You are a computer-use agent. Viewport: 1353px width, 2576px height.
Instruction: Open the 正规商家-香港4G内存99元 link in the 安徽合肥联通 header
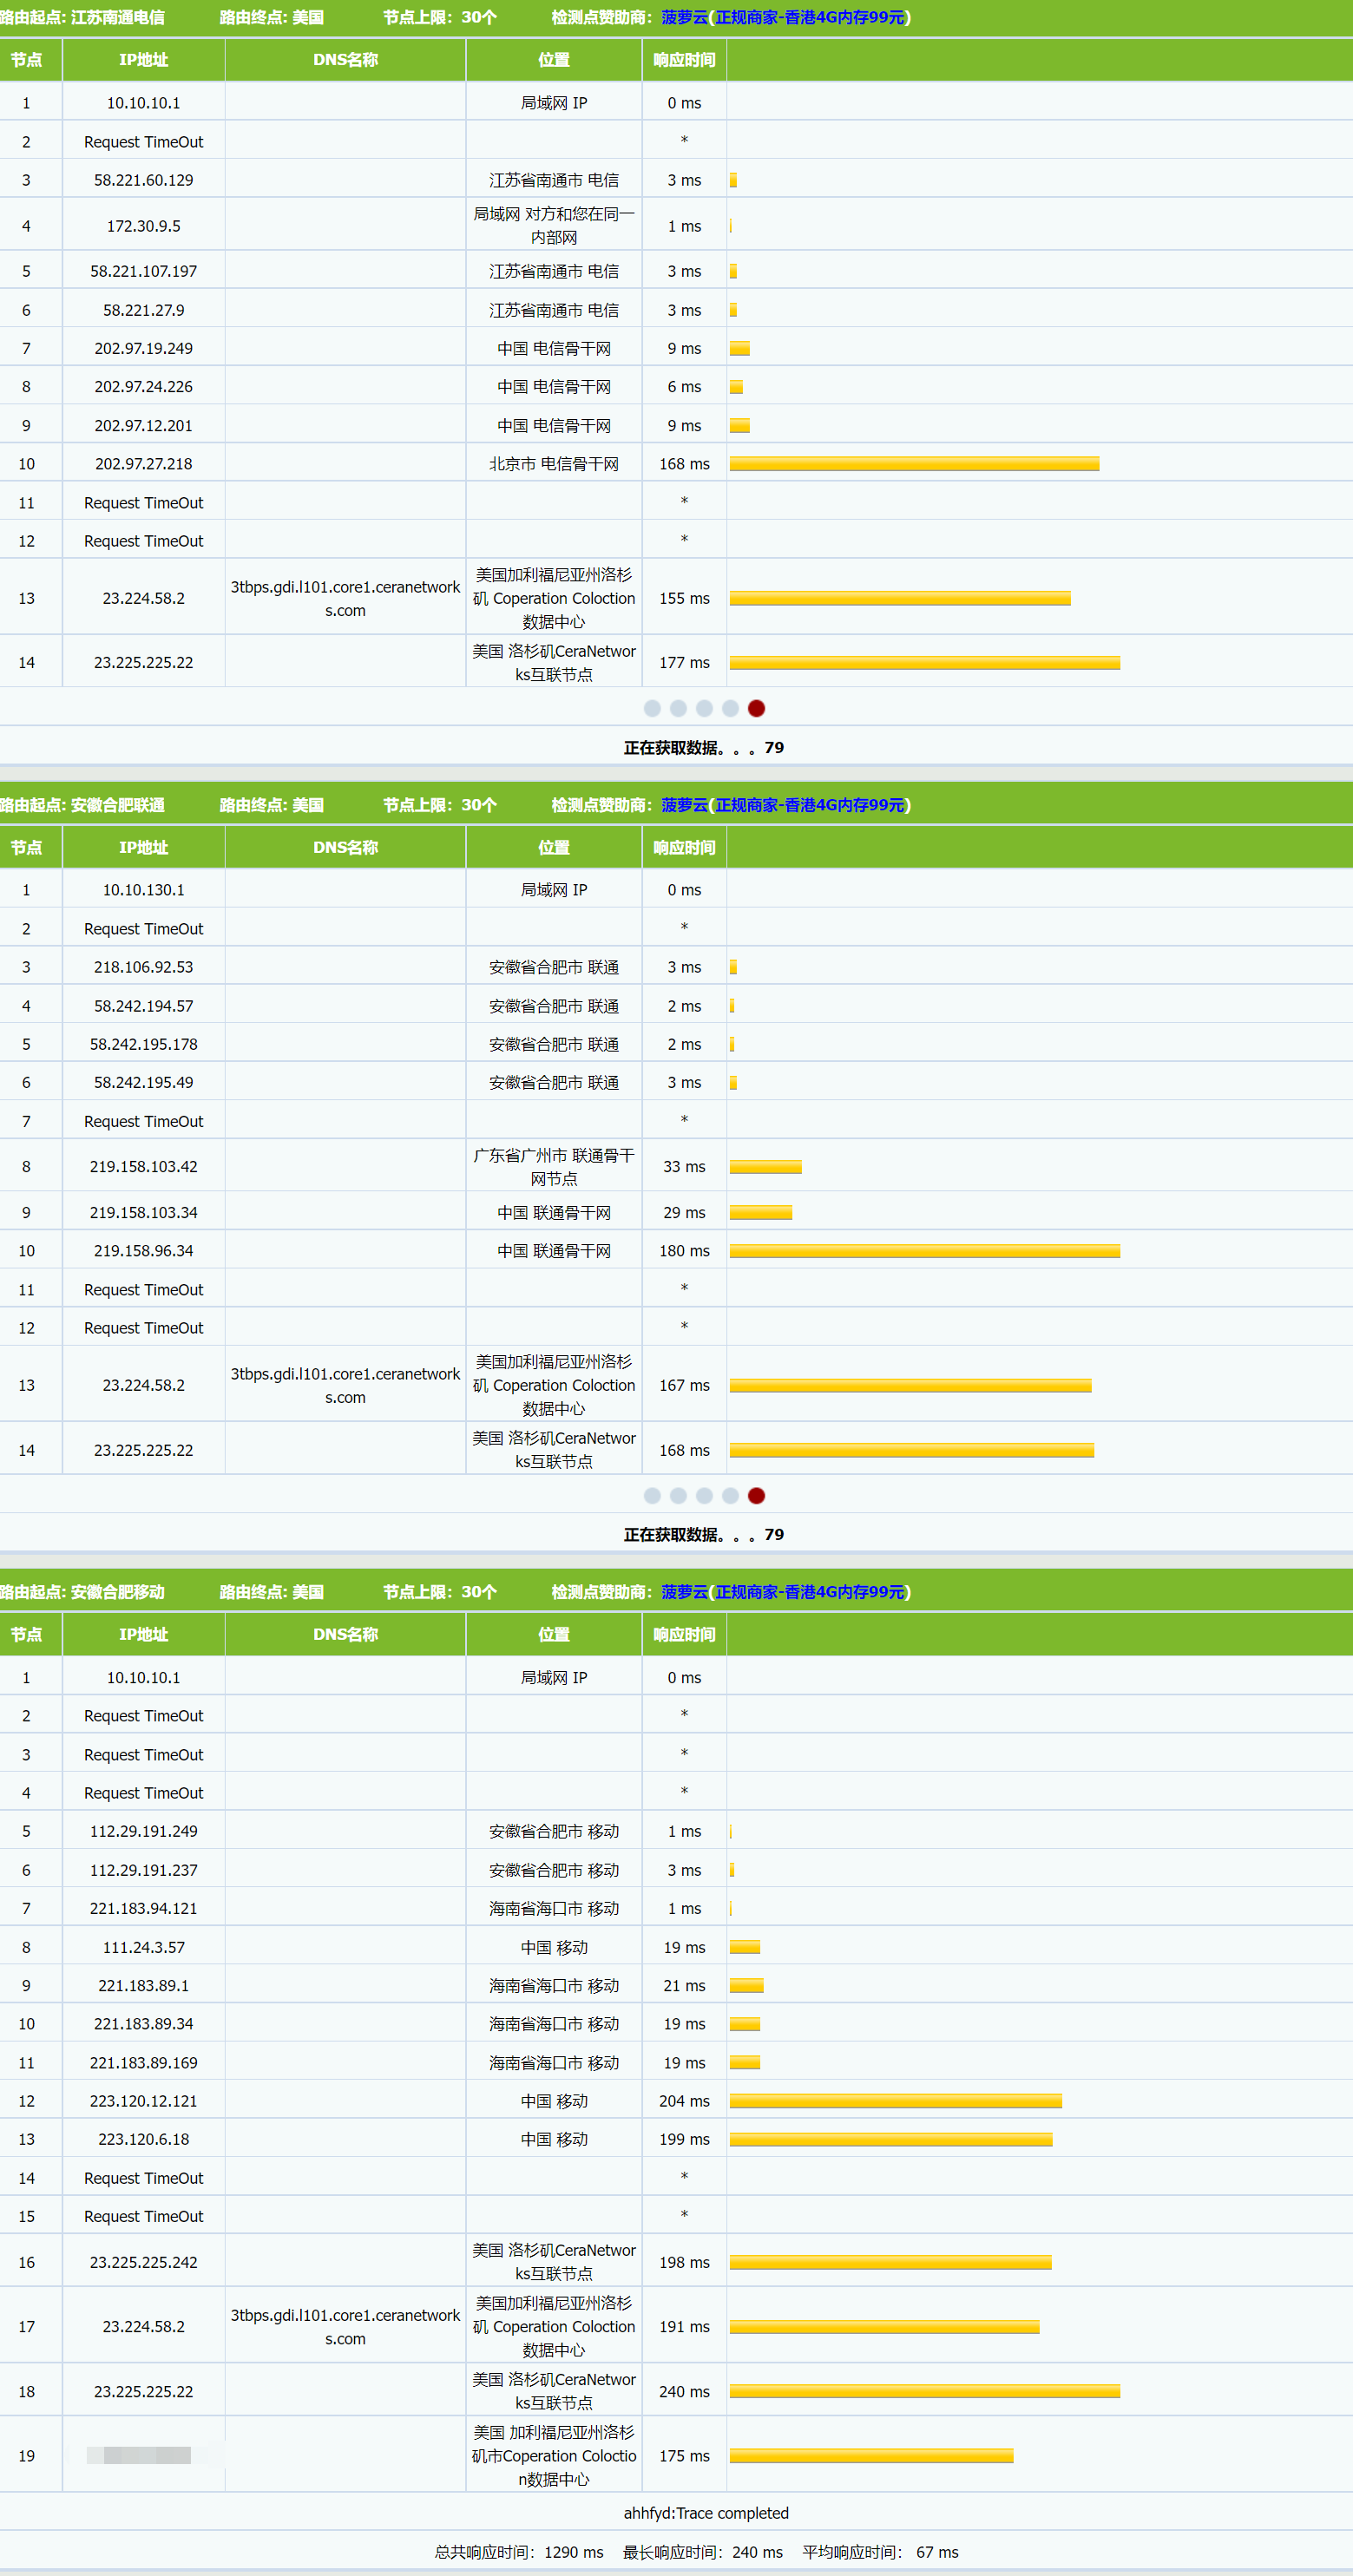click(809, 805)
